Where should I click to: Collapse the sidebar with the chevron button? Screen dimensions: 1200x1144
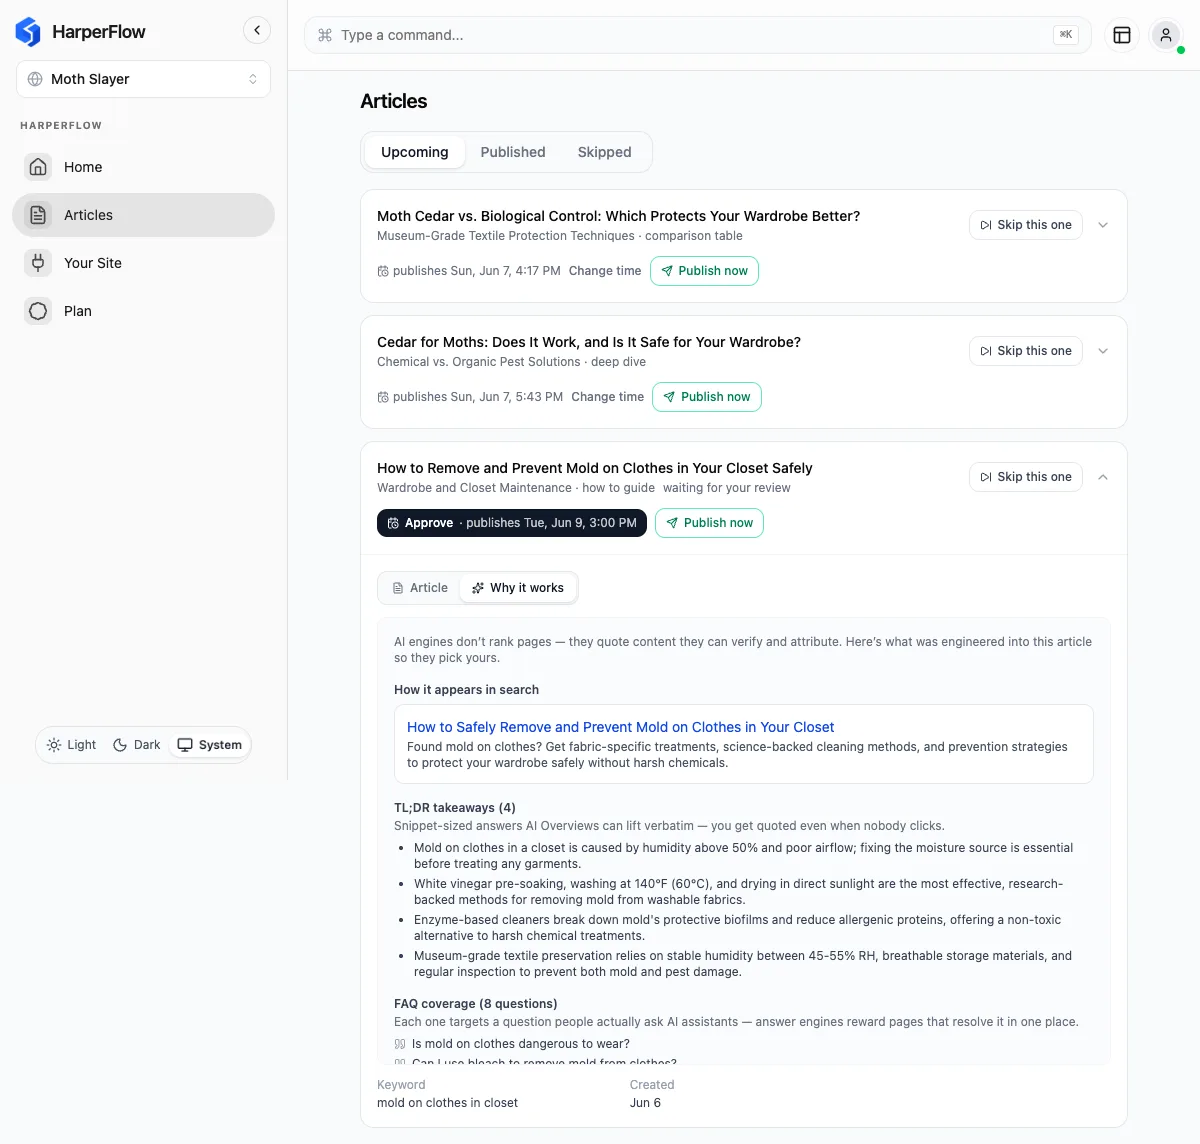coord(257,30)
